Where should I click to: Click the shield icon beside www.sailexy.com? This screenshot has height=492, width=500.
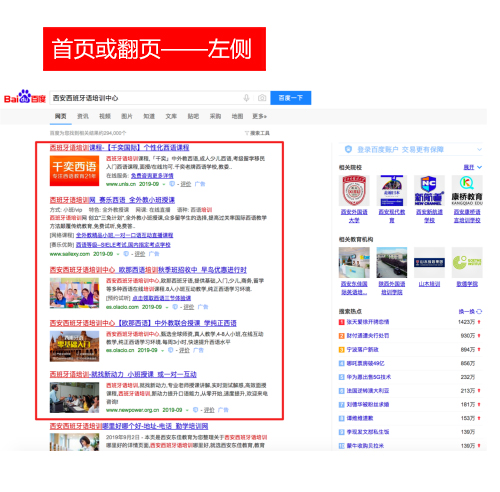tap(126, 254)
